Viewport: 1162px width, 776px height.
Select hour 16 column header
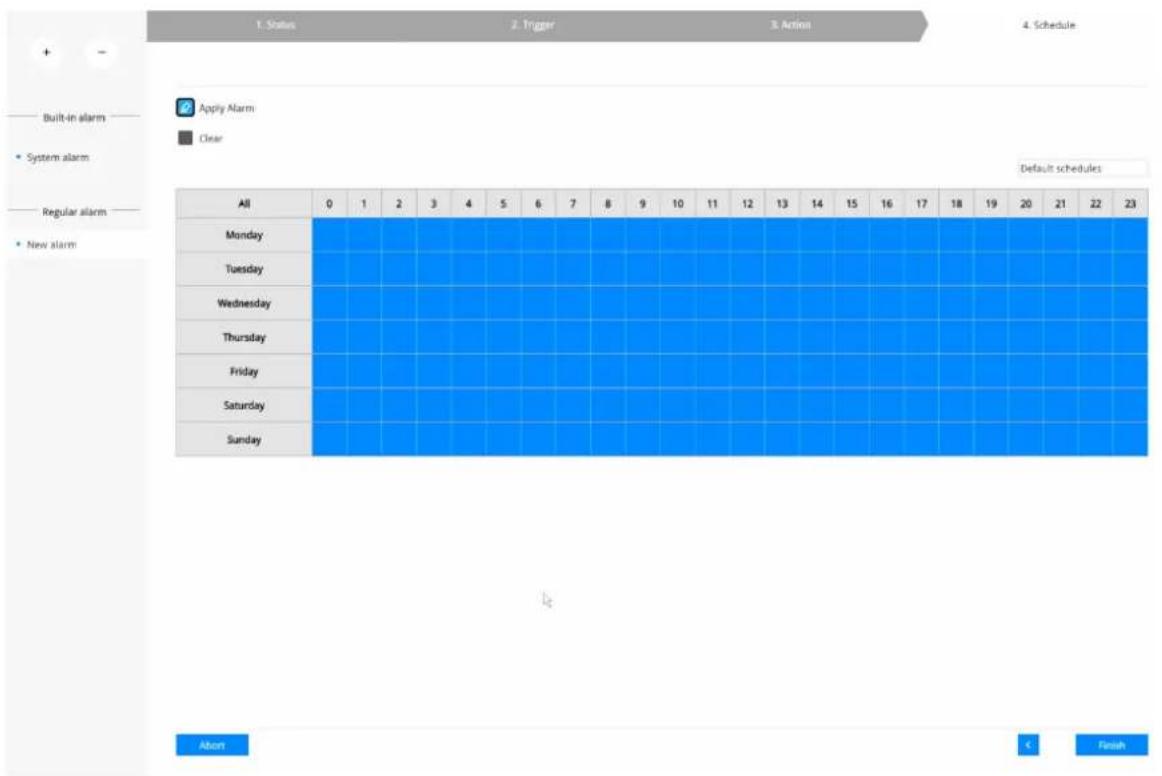[886, 204]
